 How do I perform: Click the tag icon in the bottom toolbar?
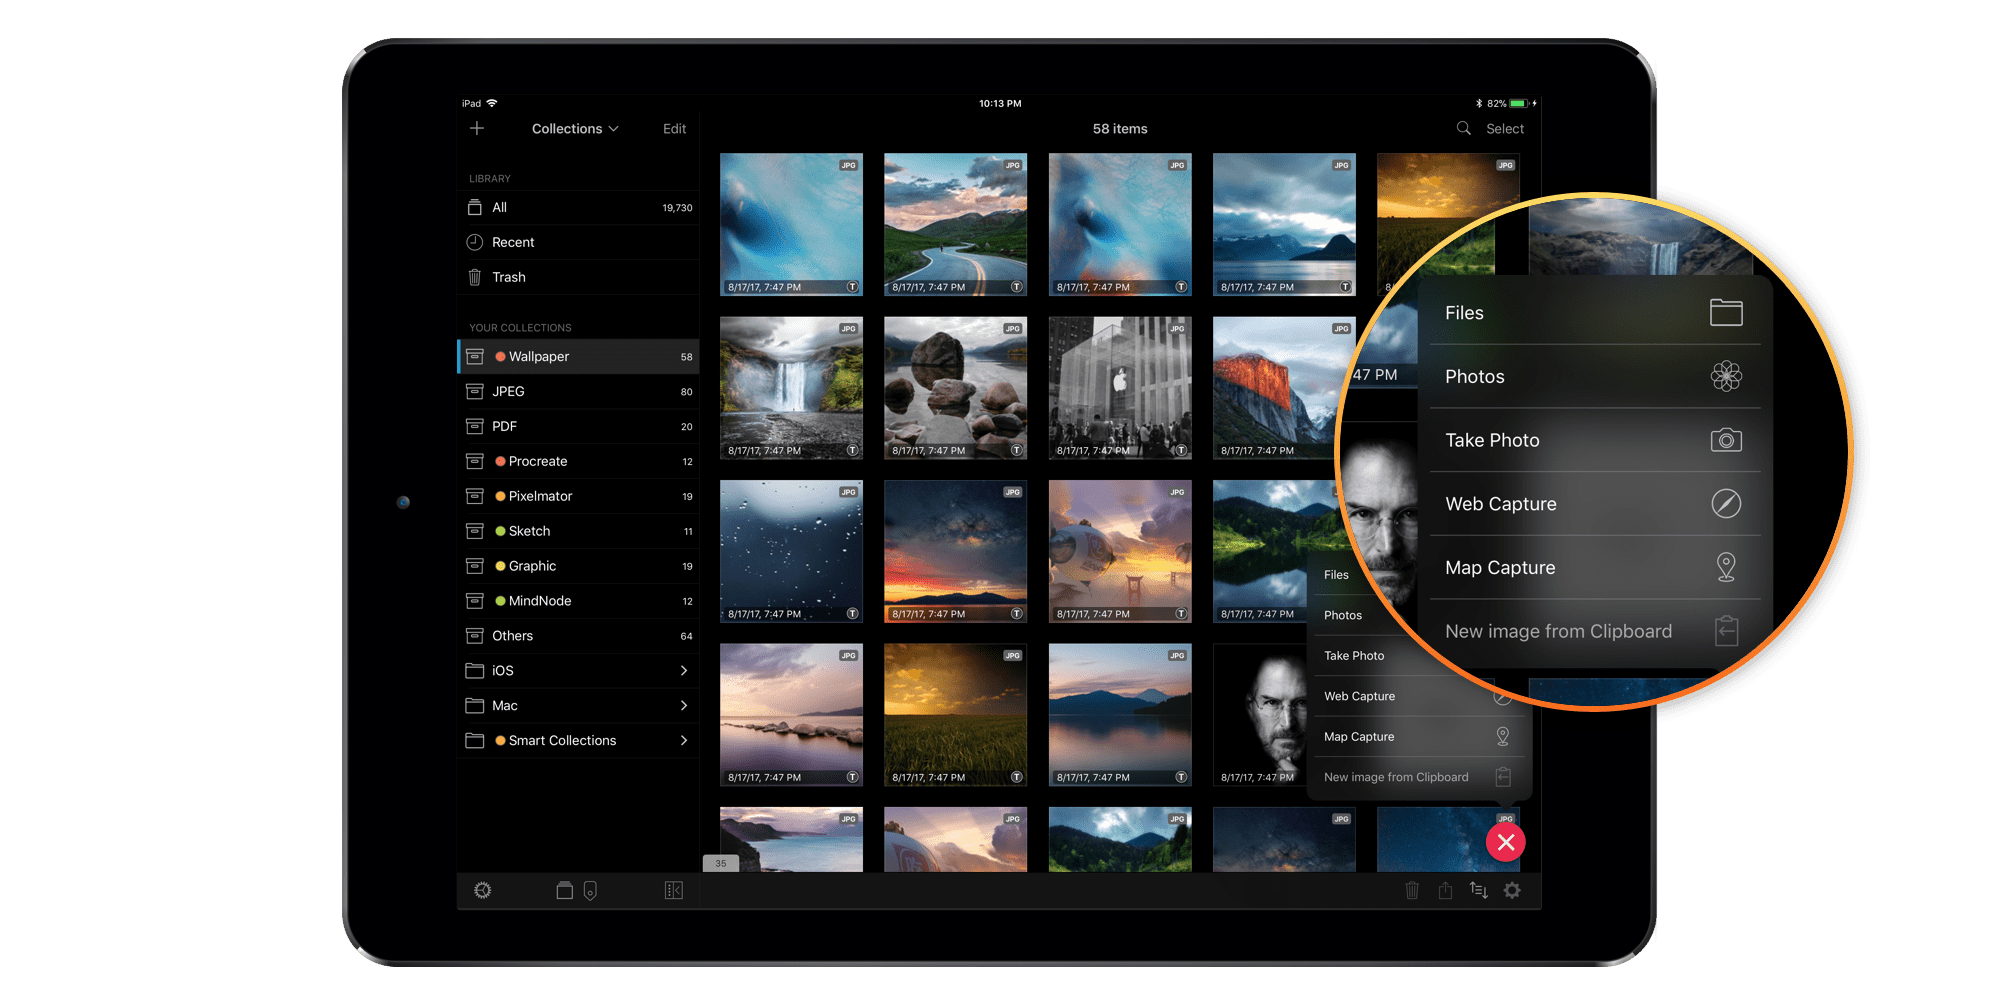[590, 890]
